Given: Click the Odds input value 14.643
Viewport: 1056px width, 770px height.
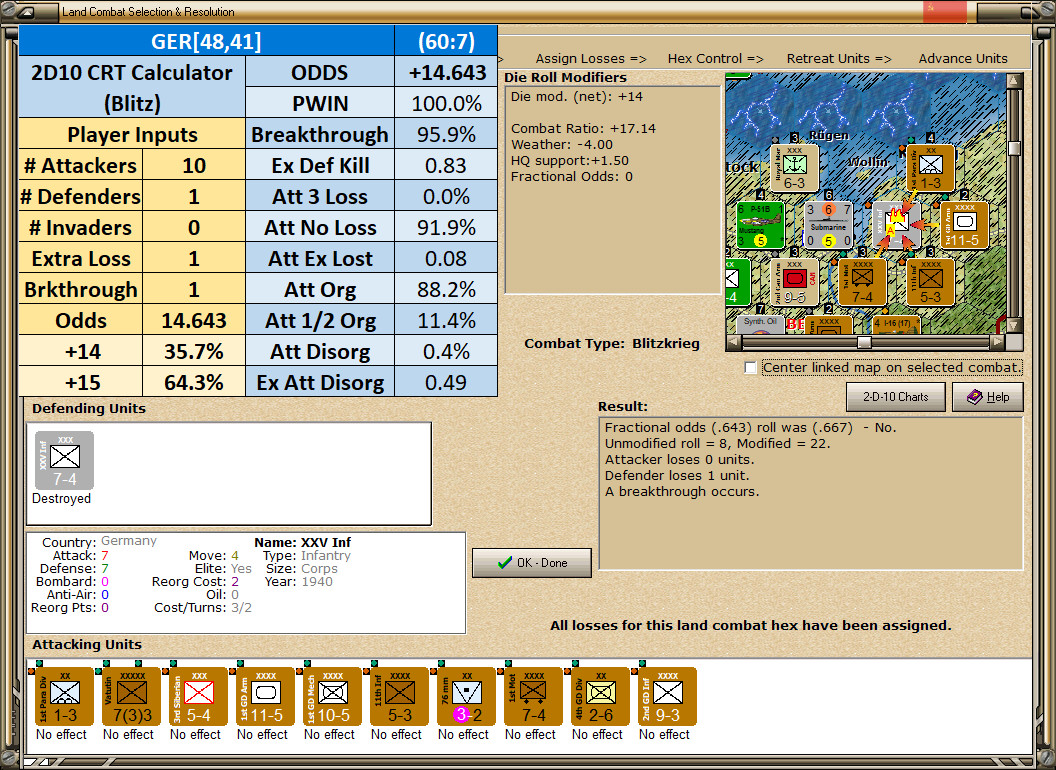Looking at the screenshot, I should pos(194,321).
